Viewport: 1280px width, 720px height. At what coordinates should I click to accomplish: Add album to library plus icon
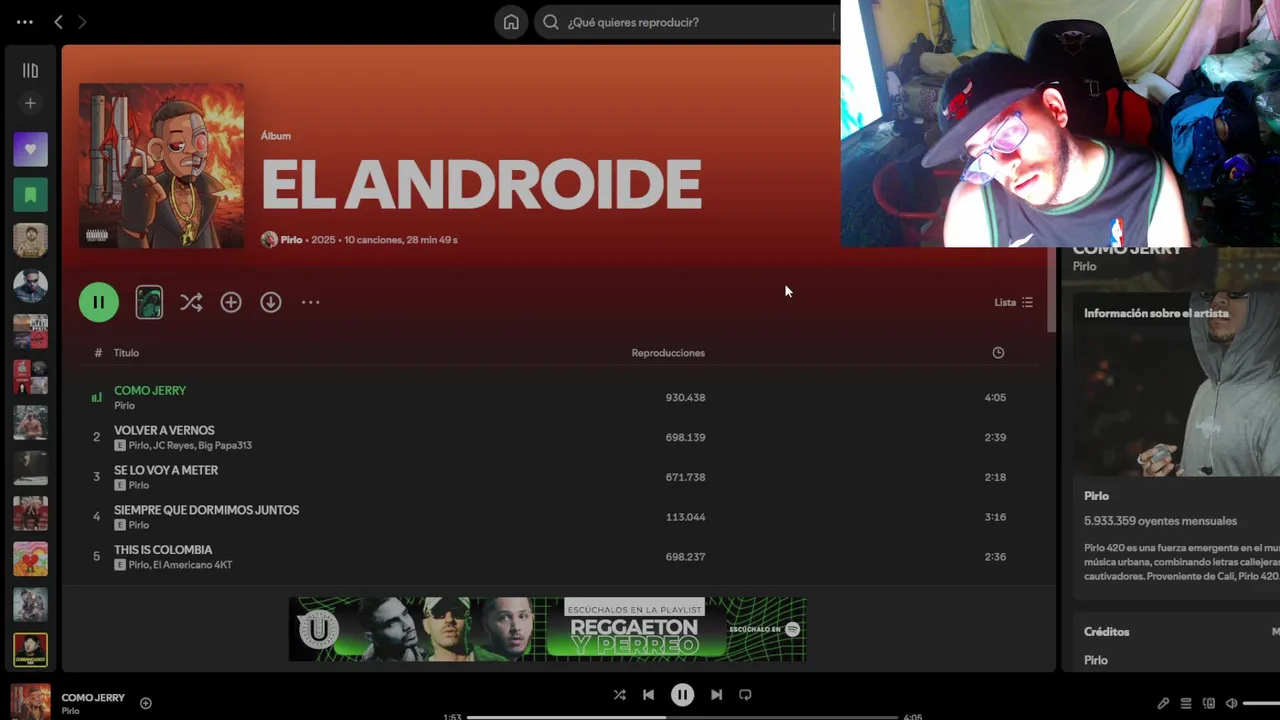(231, 302)
